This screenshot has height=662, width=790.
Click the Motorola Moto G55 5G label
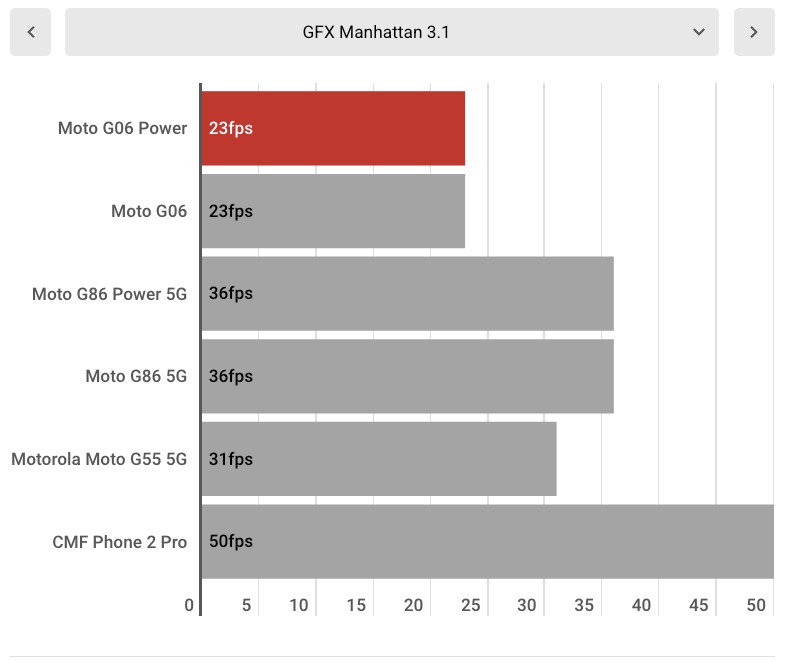99,459
